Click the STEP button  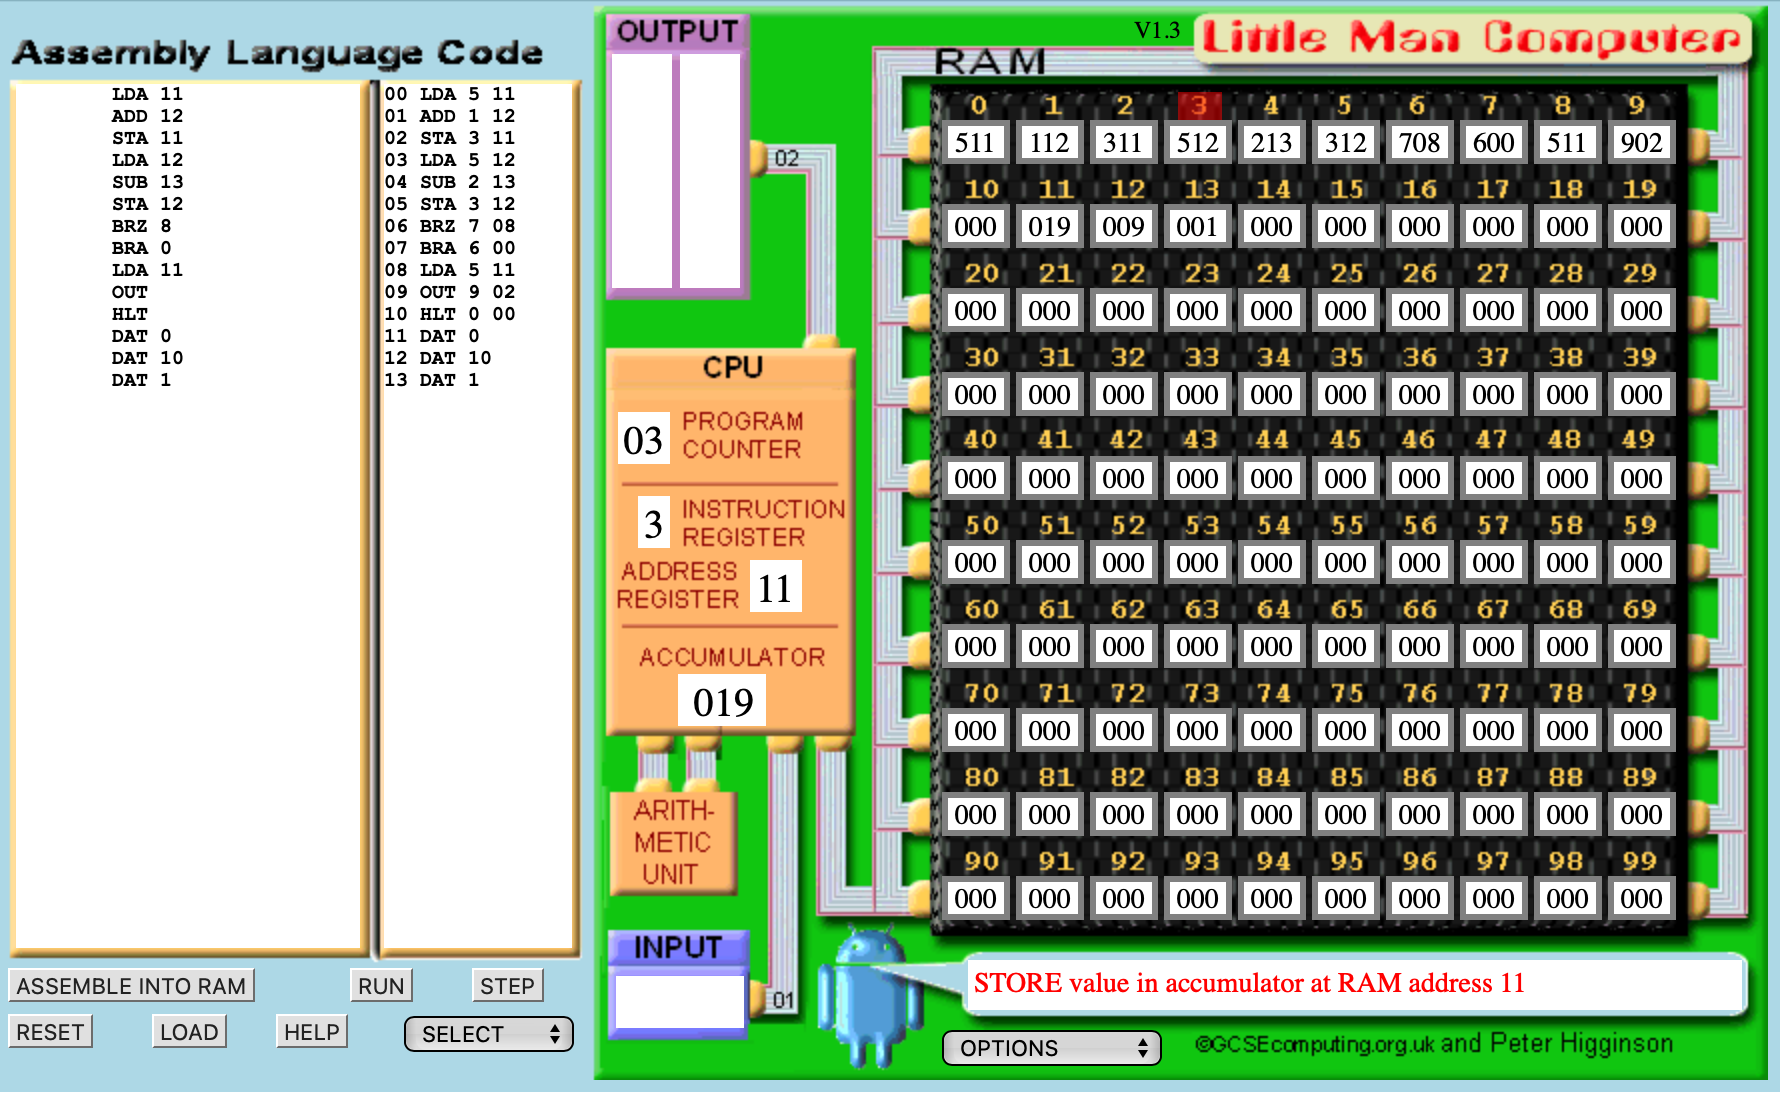pyautogui.click(x=507, y=986)
